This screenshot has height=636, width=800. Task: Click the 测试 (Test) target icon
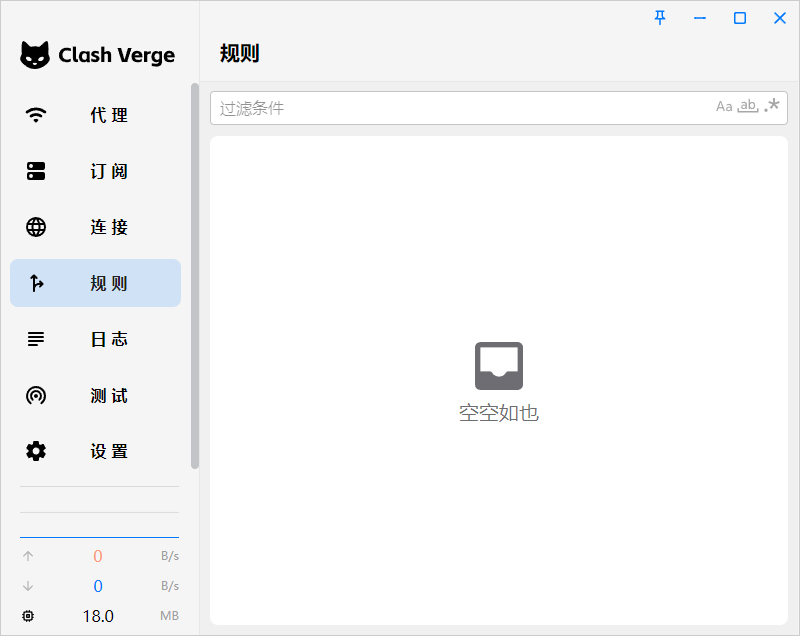pyautogui.click(x=36, y=395)
